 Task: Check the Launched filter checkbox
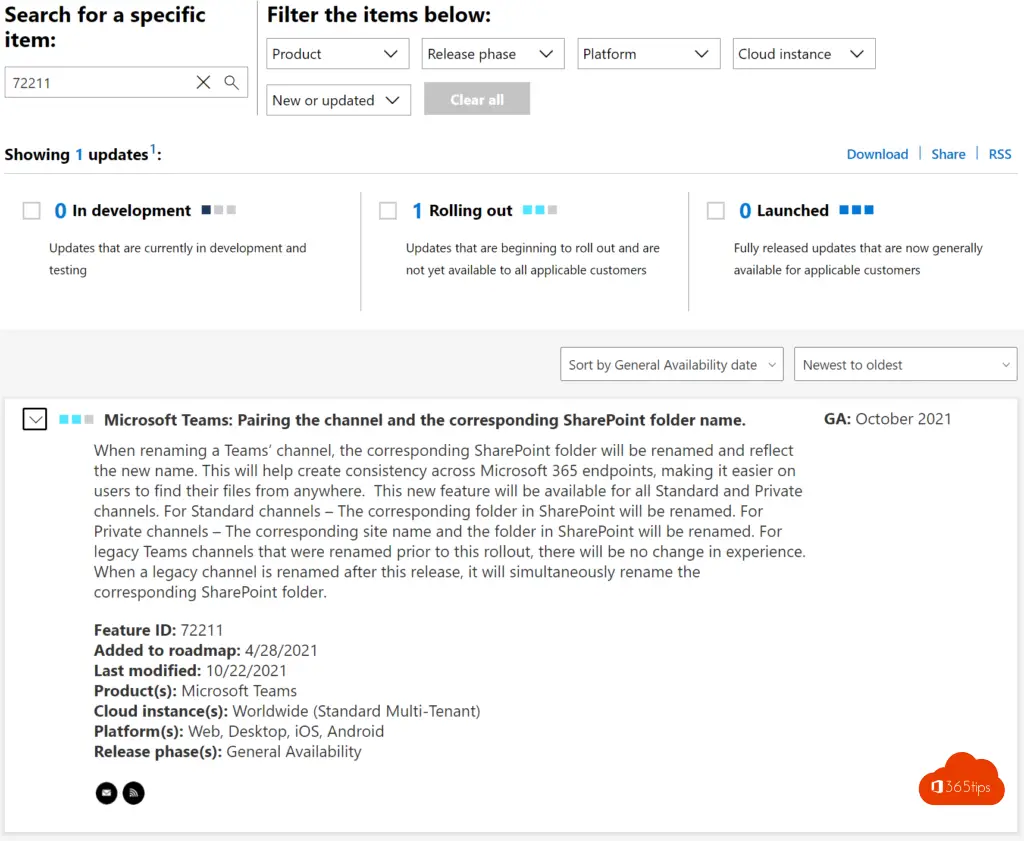tap(715, 210)
